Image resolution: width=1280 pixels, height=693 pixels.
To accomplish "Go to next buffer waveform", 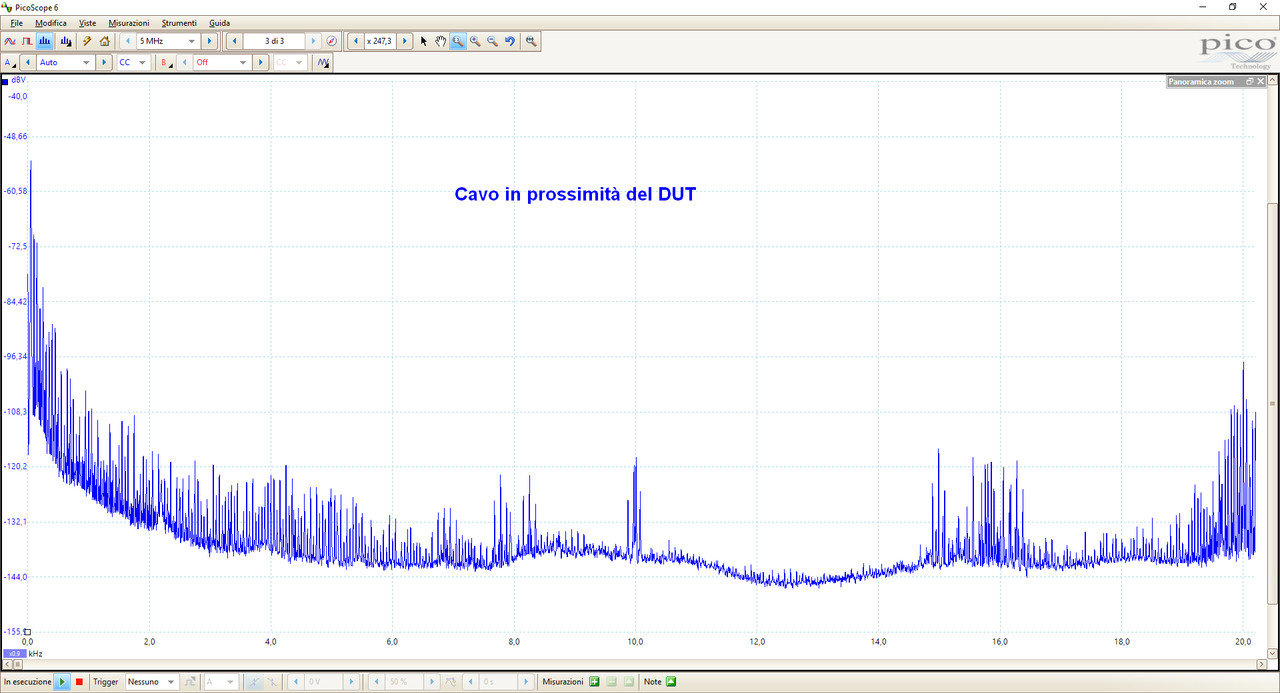I will [314, 41].
